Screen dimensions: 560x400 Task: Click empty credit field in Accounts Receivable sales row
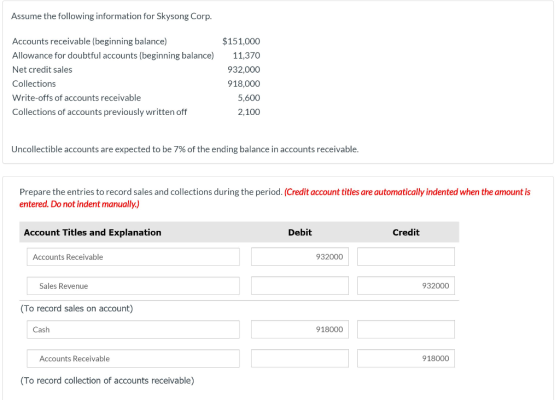tap(406, 257)
